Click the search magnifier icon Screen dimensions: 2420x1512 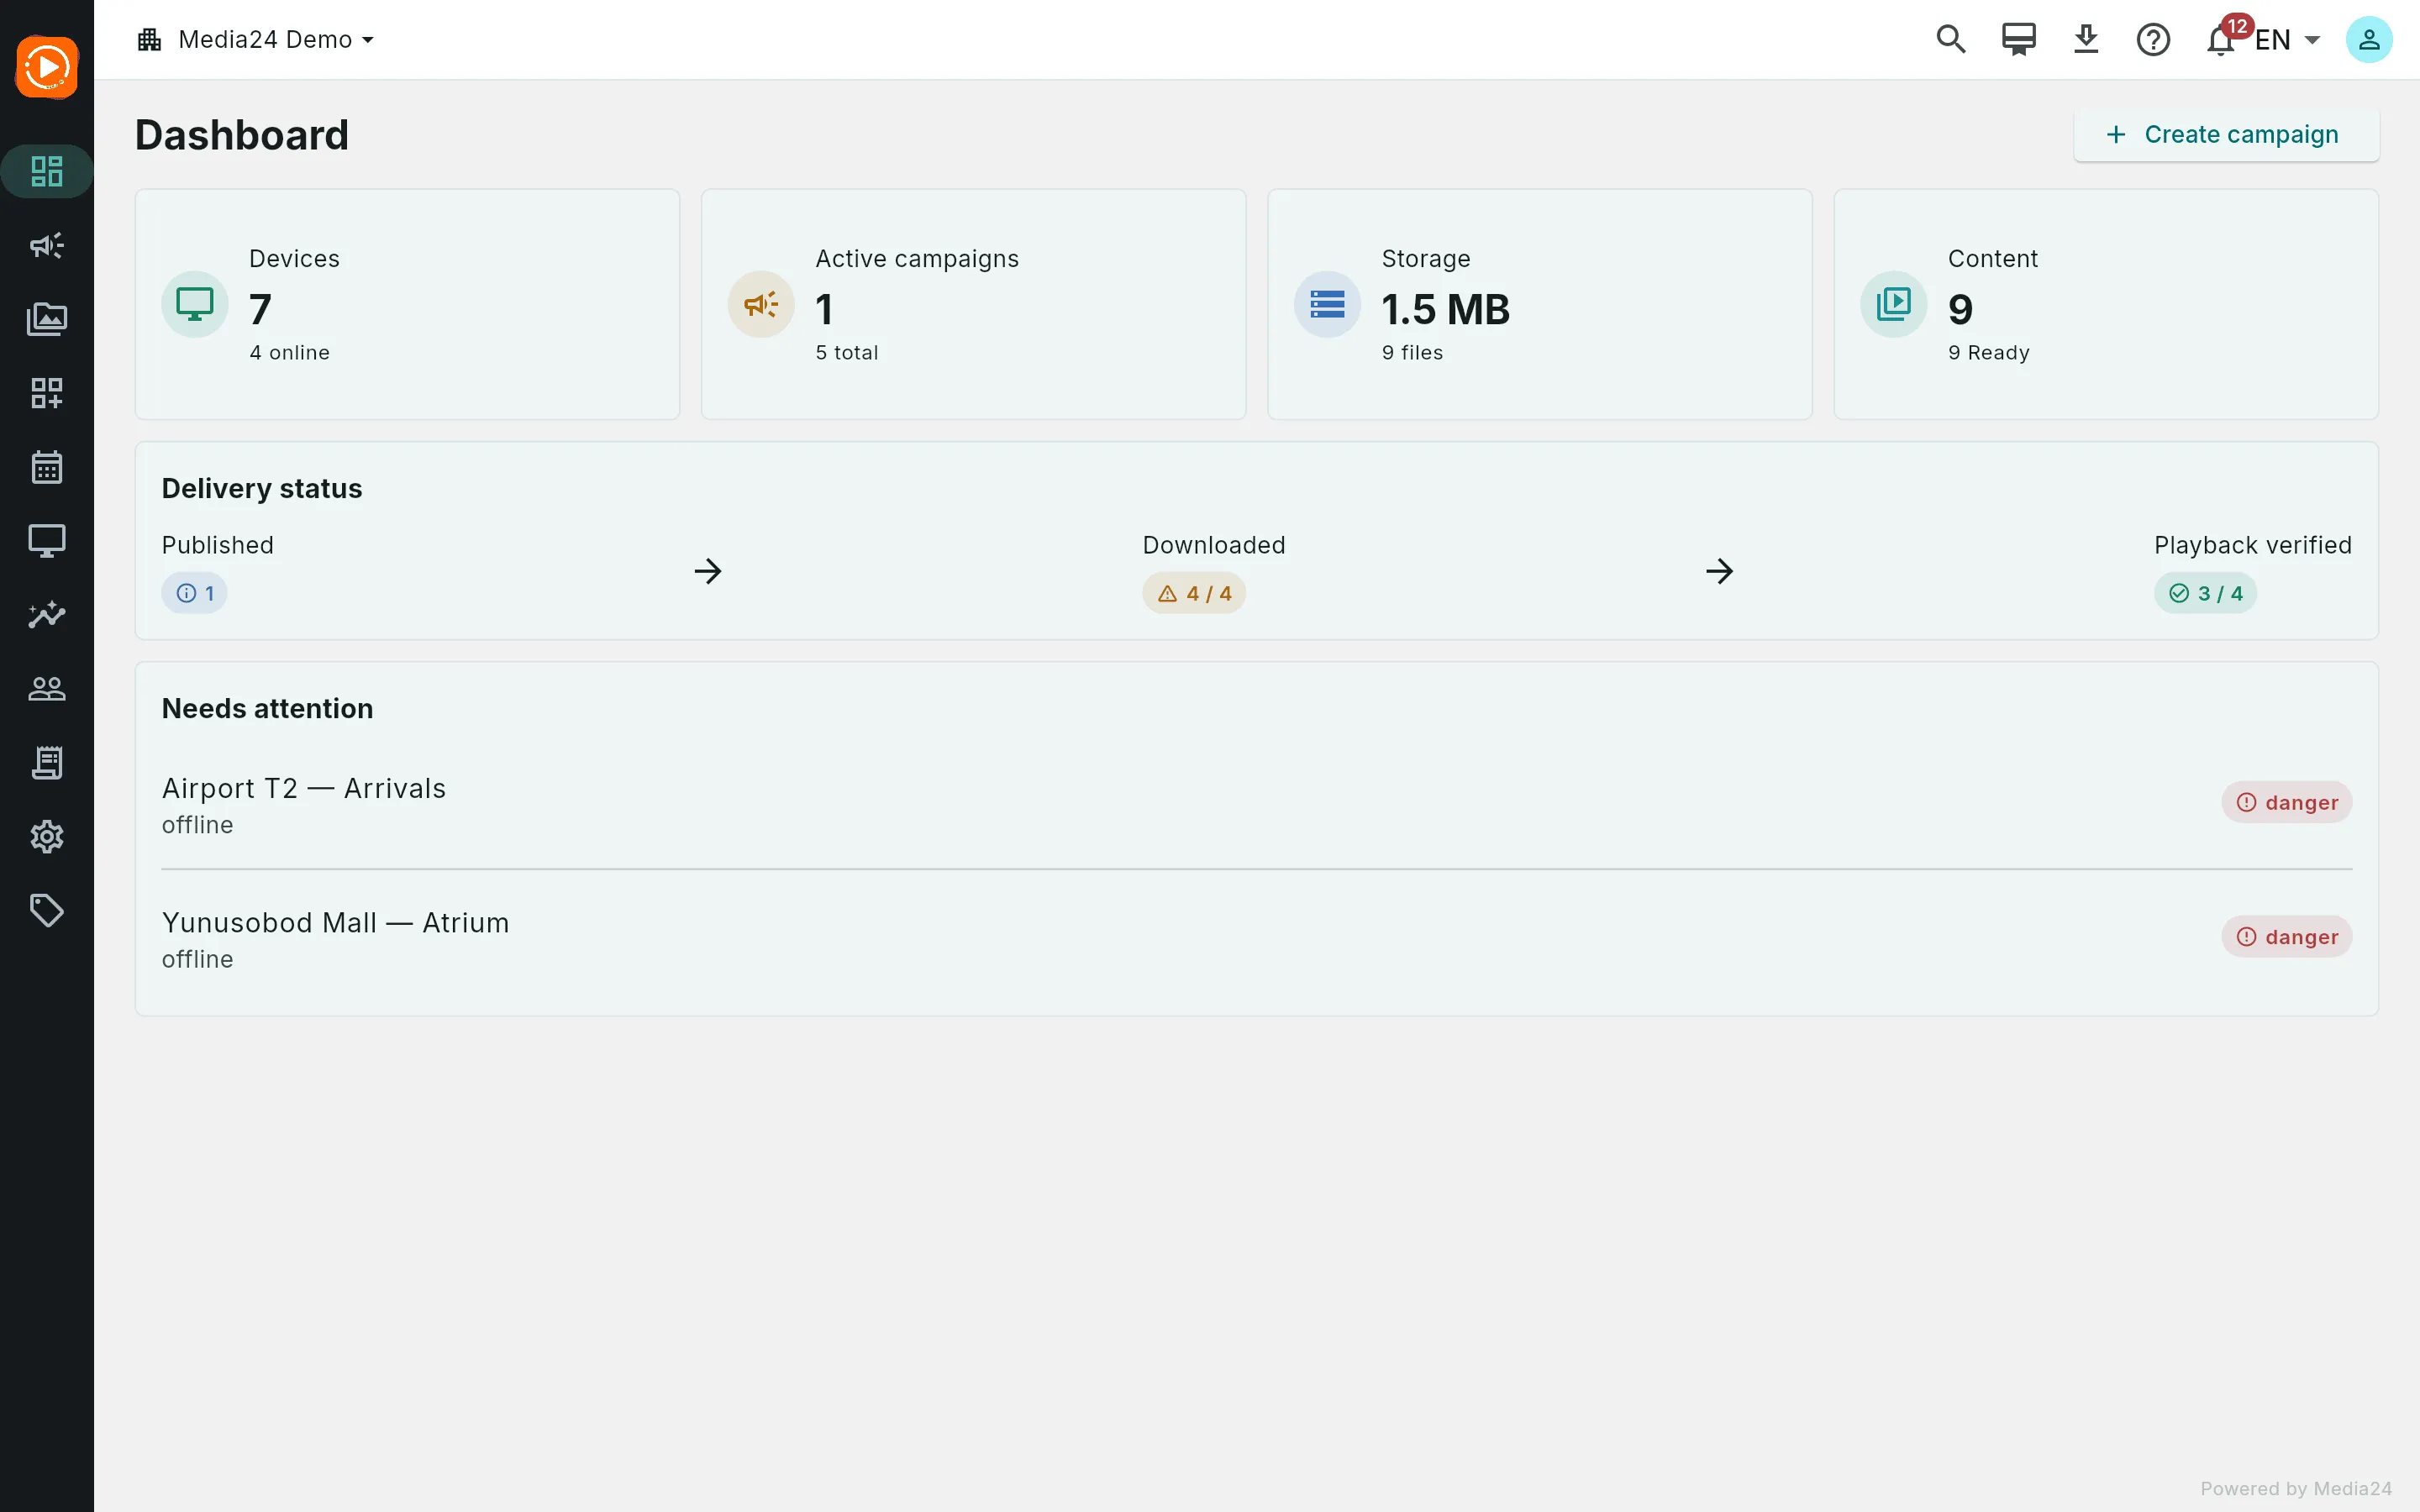1951,40
